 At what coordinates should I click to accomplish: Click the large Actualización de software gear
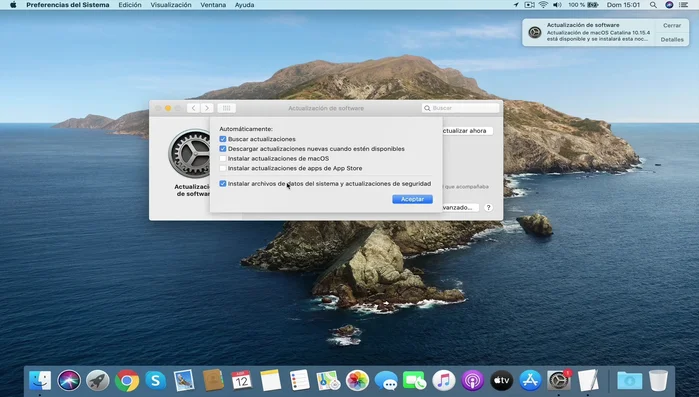click(190, 154)
